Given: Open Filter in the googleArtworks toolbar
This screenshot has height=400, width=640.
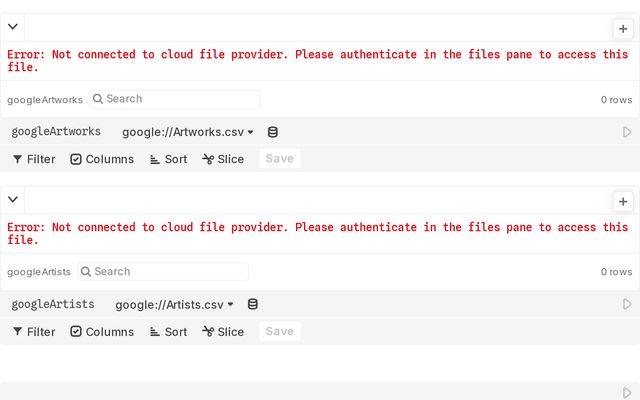Looking at the screenshot, I should (x=34, y=159).
